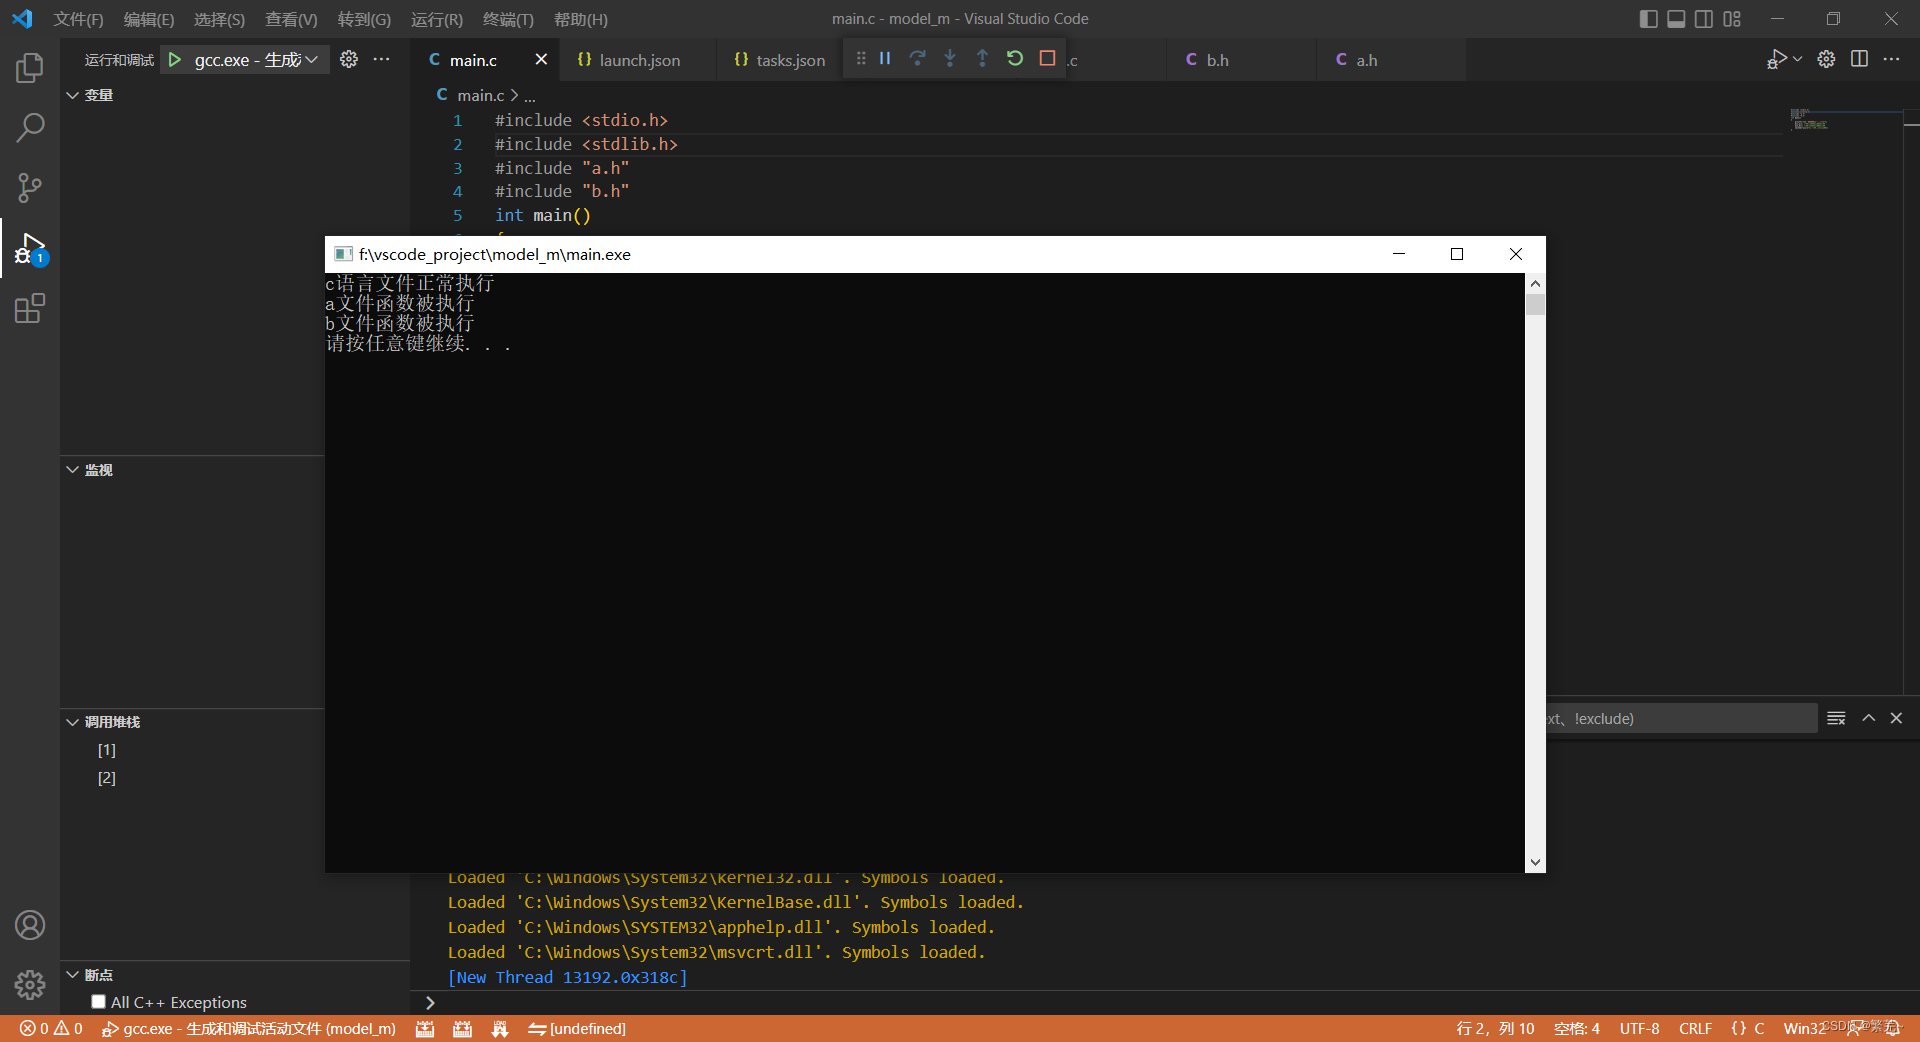Grab the debug toolbar drag handle
Image resolution: width=1920 pixels, height=1042 pixels.
(x=861, y=58)
